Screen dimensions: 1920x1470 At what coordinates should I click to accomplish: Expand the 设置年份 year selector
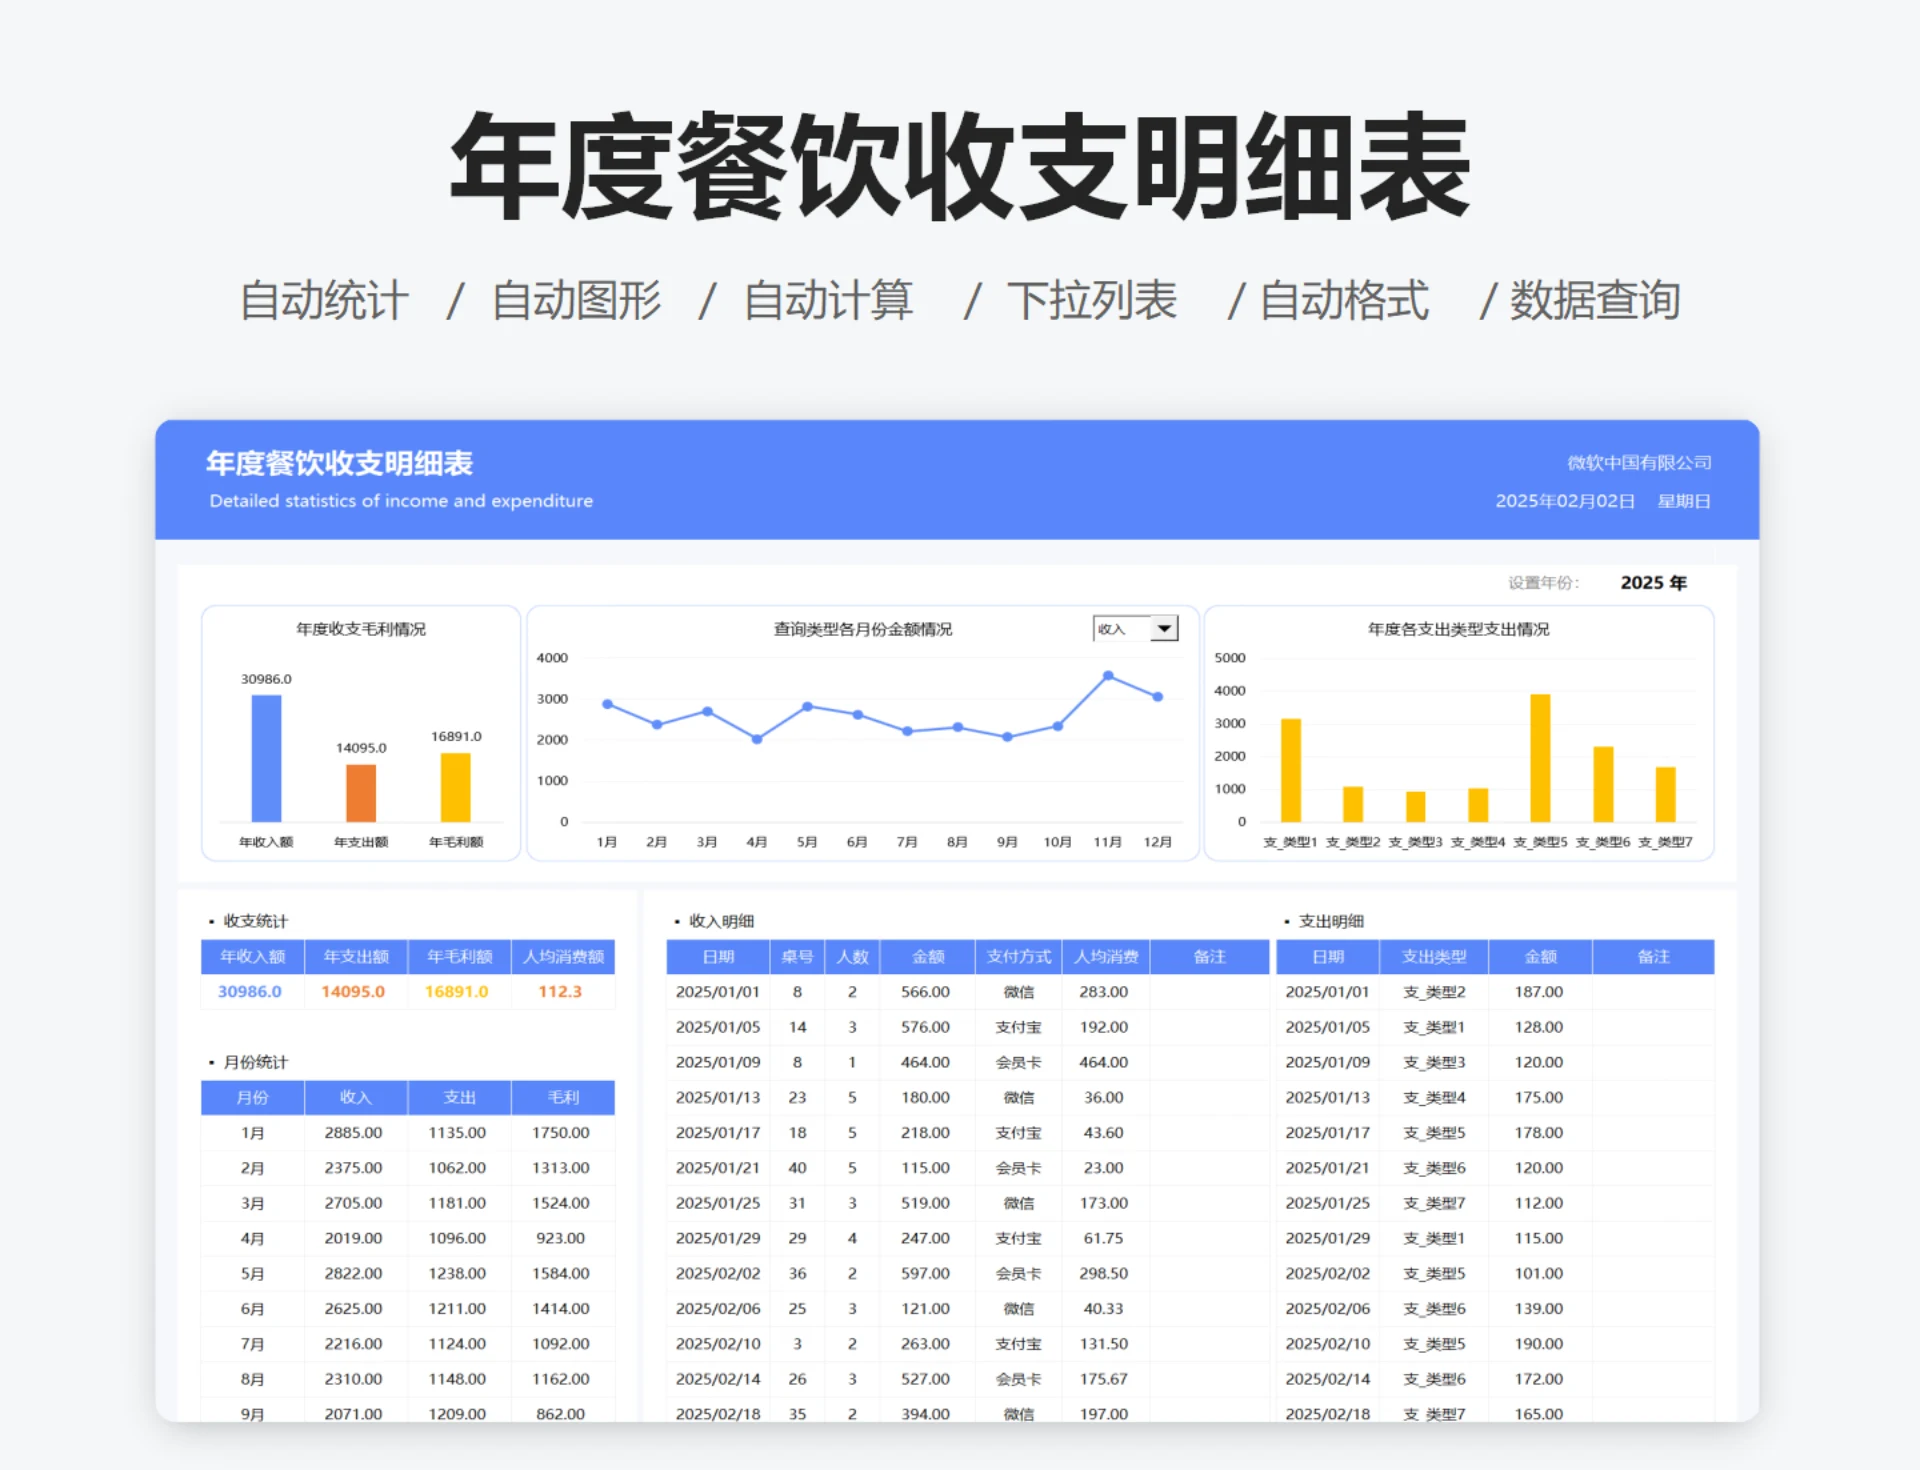[x=1655, y=582]
